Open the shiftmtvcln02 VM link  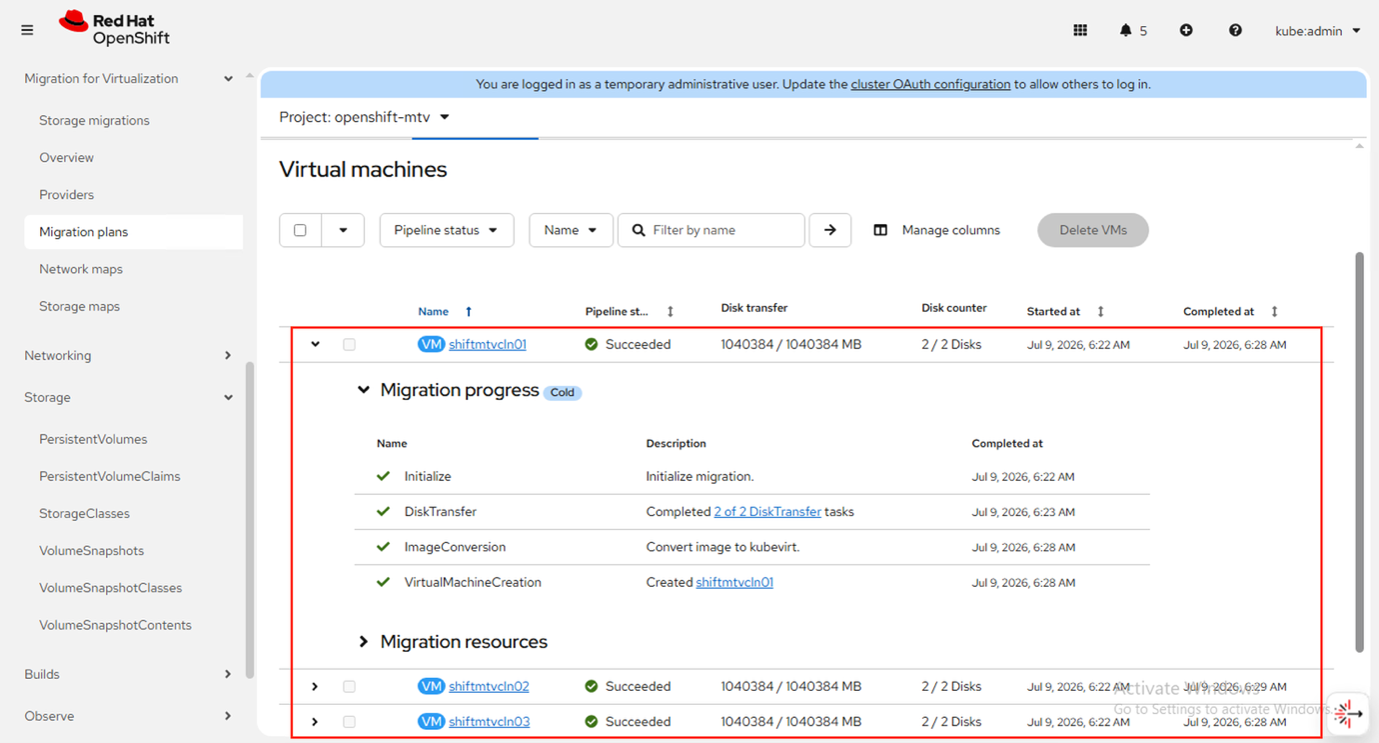[x=489, y=686]
